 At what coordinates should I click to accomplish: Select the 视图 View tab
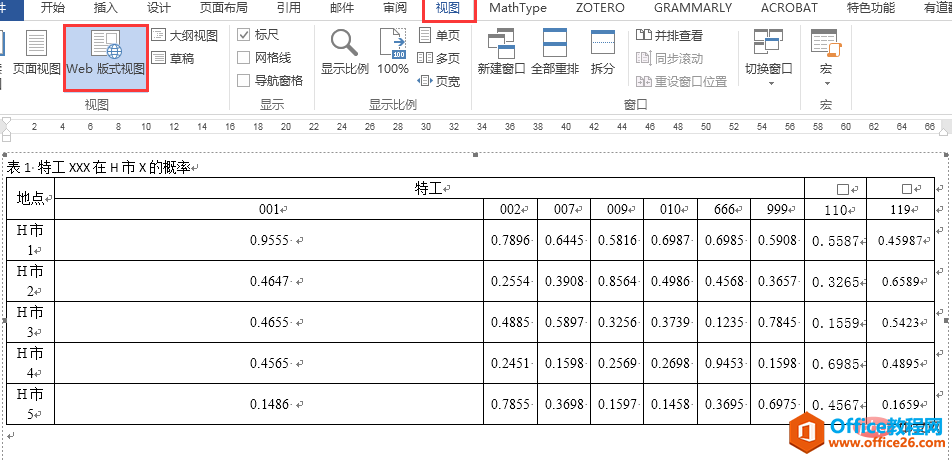[448, 8]
